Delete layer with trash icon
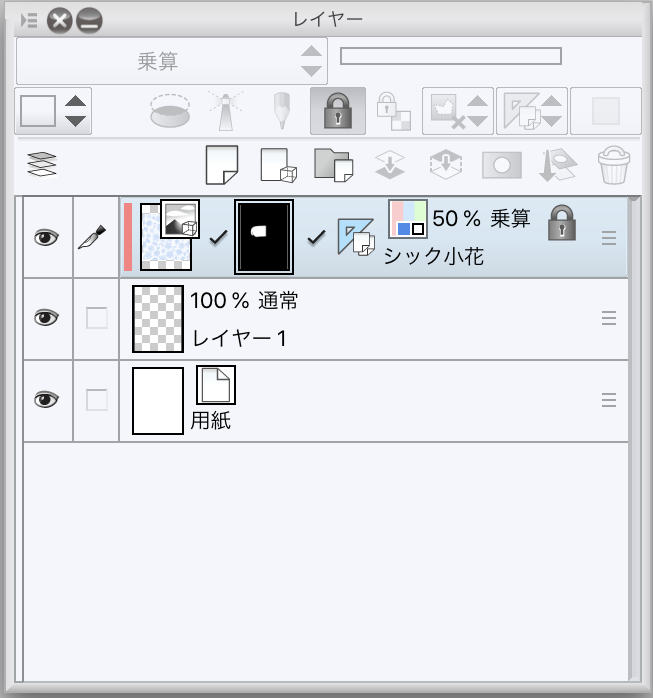 [614, 165]
